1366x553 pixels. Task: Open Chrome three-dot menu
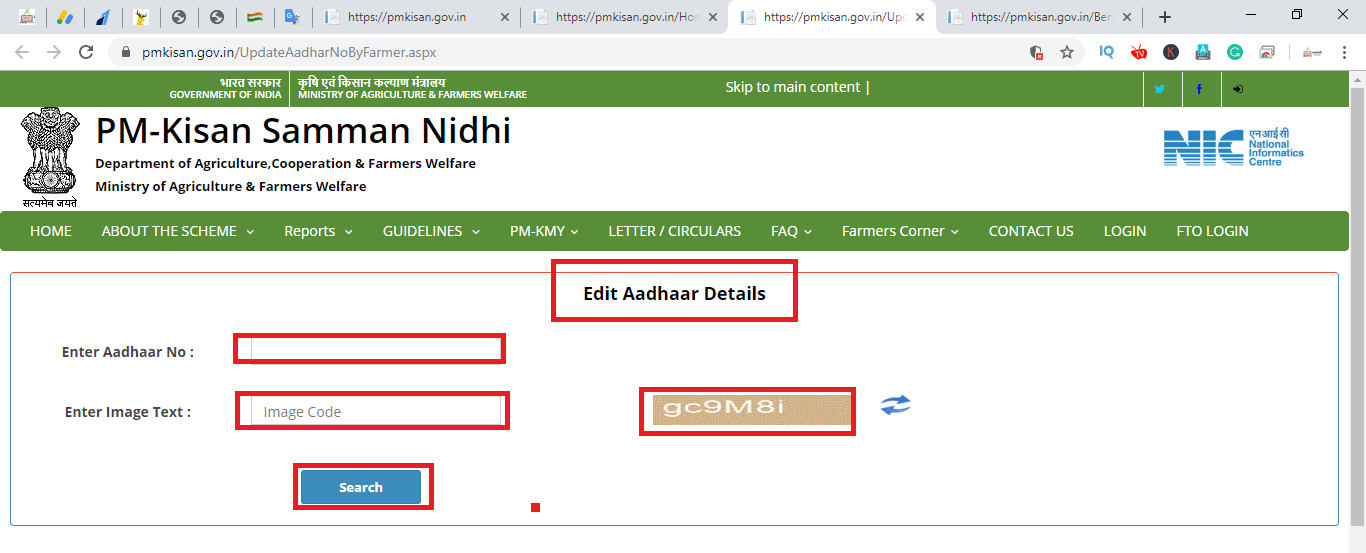click(1343, 52)
